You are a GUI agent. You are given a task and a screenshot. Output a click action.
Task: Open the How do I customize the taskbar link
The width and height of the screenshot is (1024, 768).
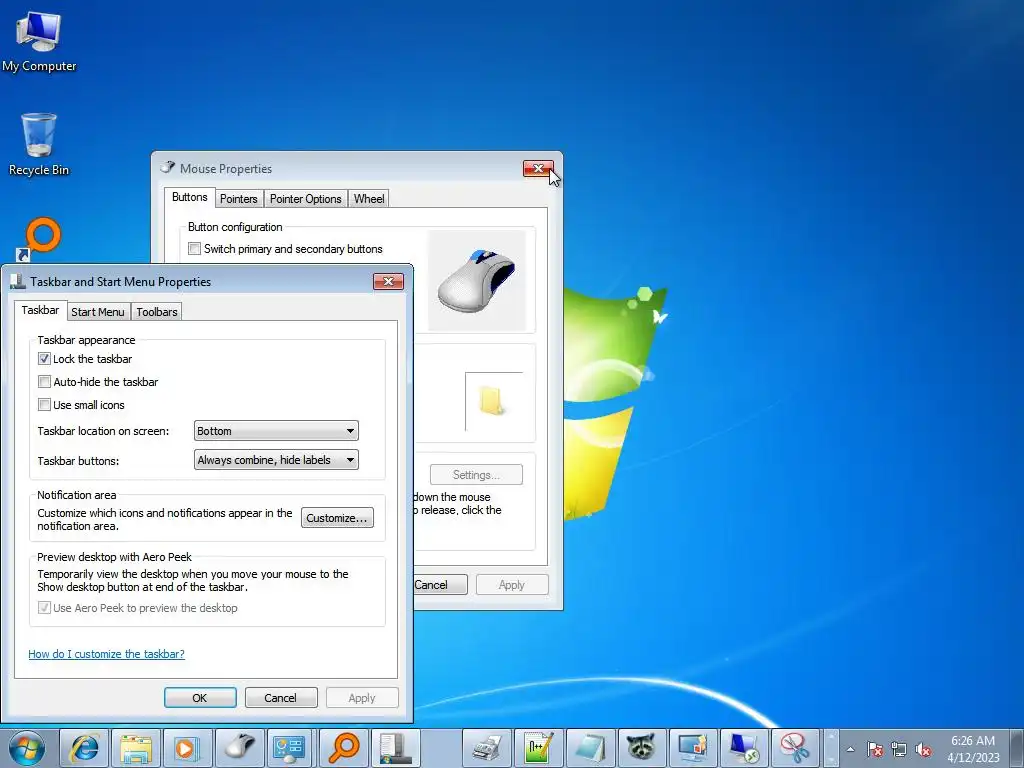pos(106,654)
